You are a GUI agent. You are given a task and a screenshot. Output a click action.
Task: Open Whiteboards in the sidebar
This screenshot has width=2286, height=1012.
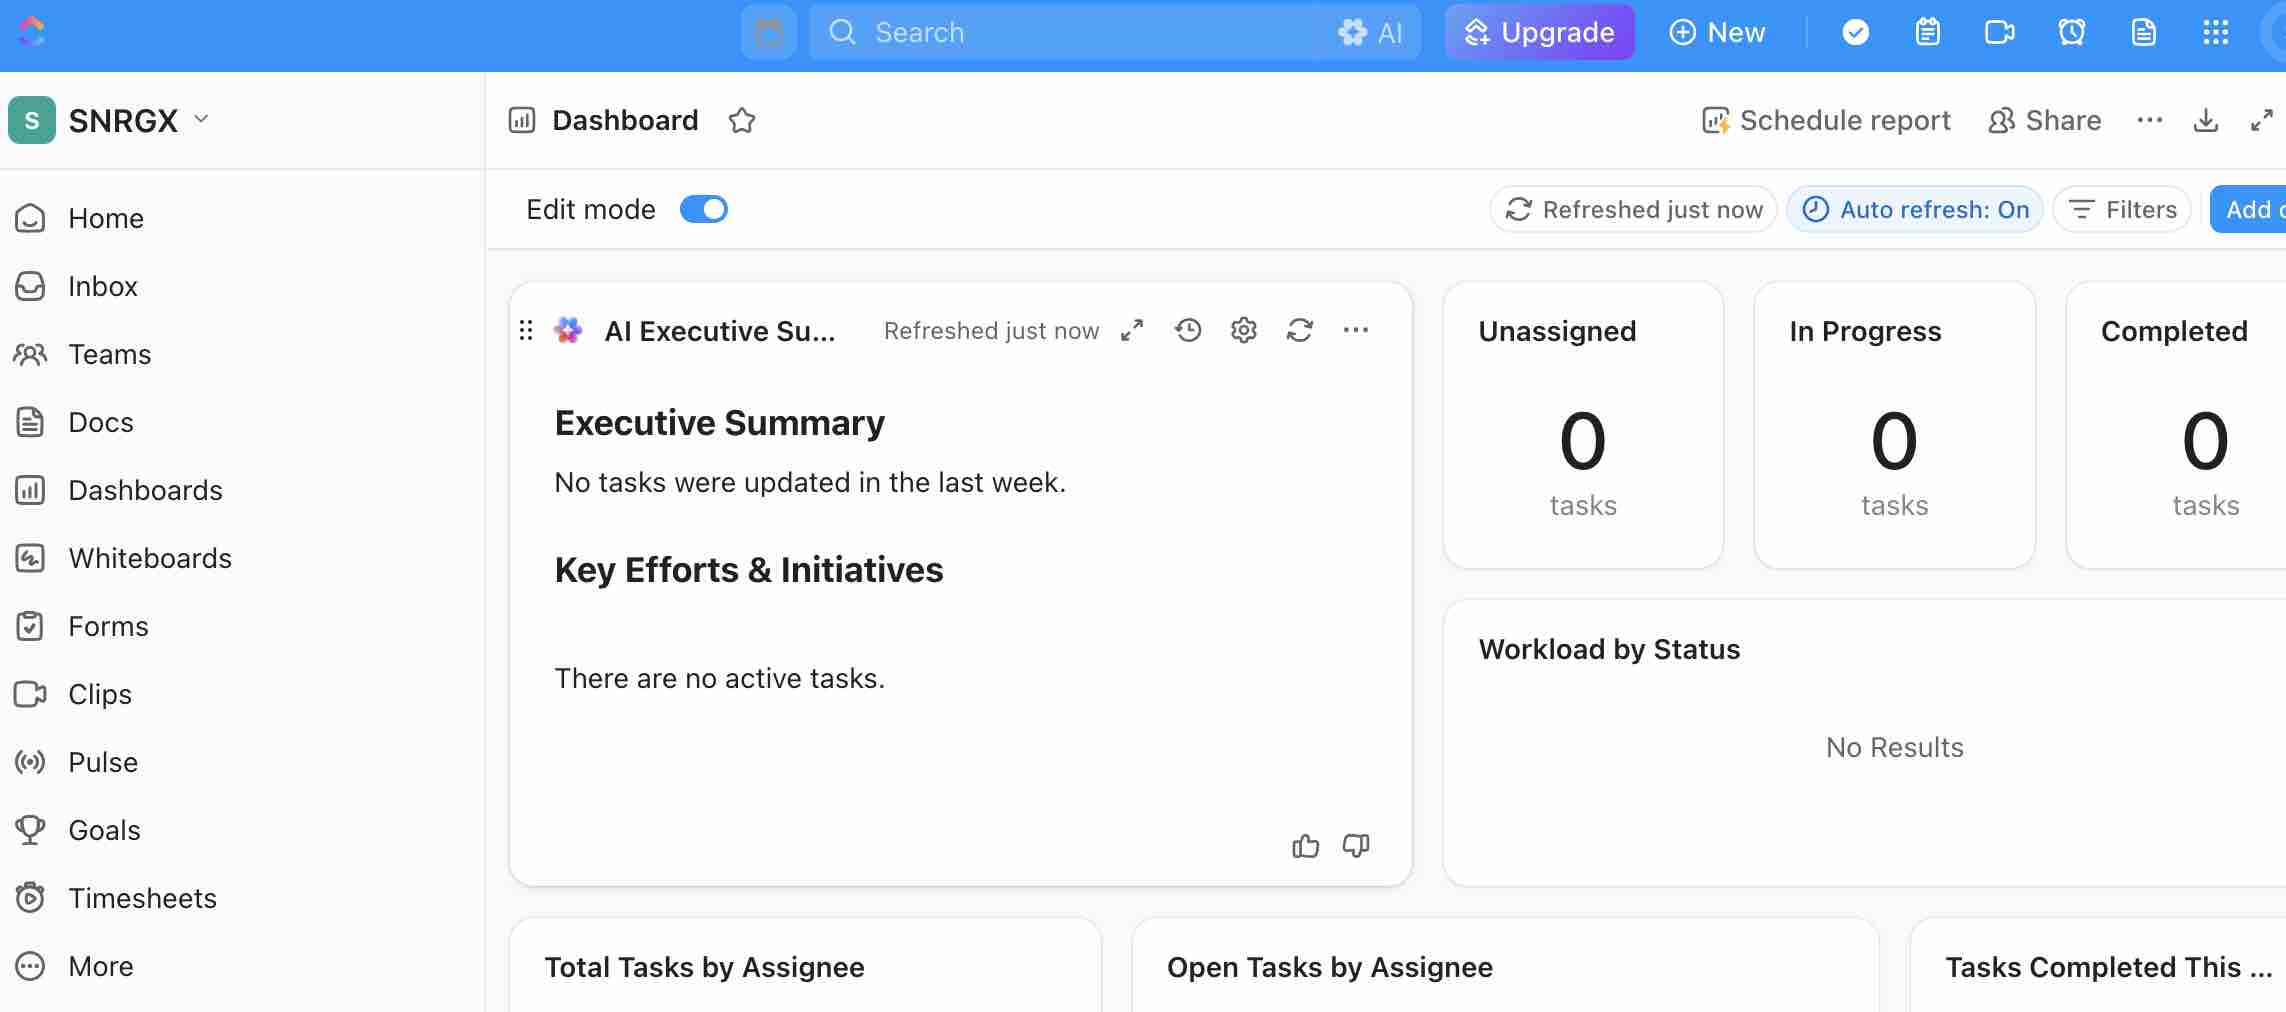point(150,558)
